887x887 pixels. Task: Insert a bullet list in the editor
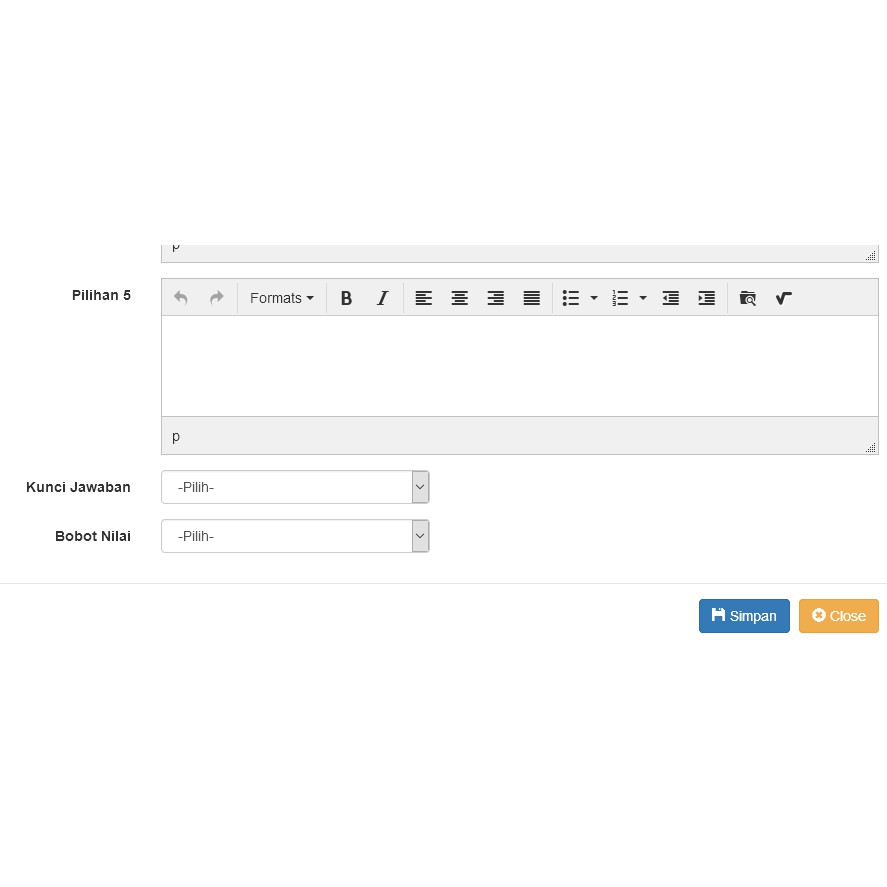[x=571, y=298]
